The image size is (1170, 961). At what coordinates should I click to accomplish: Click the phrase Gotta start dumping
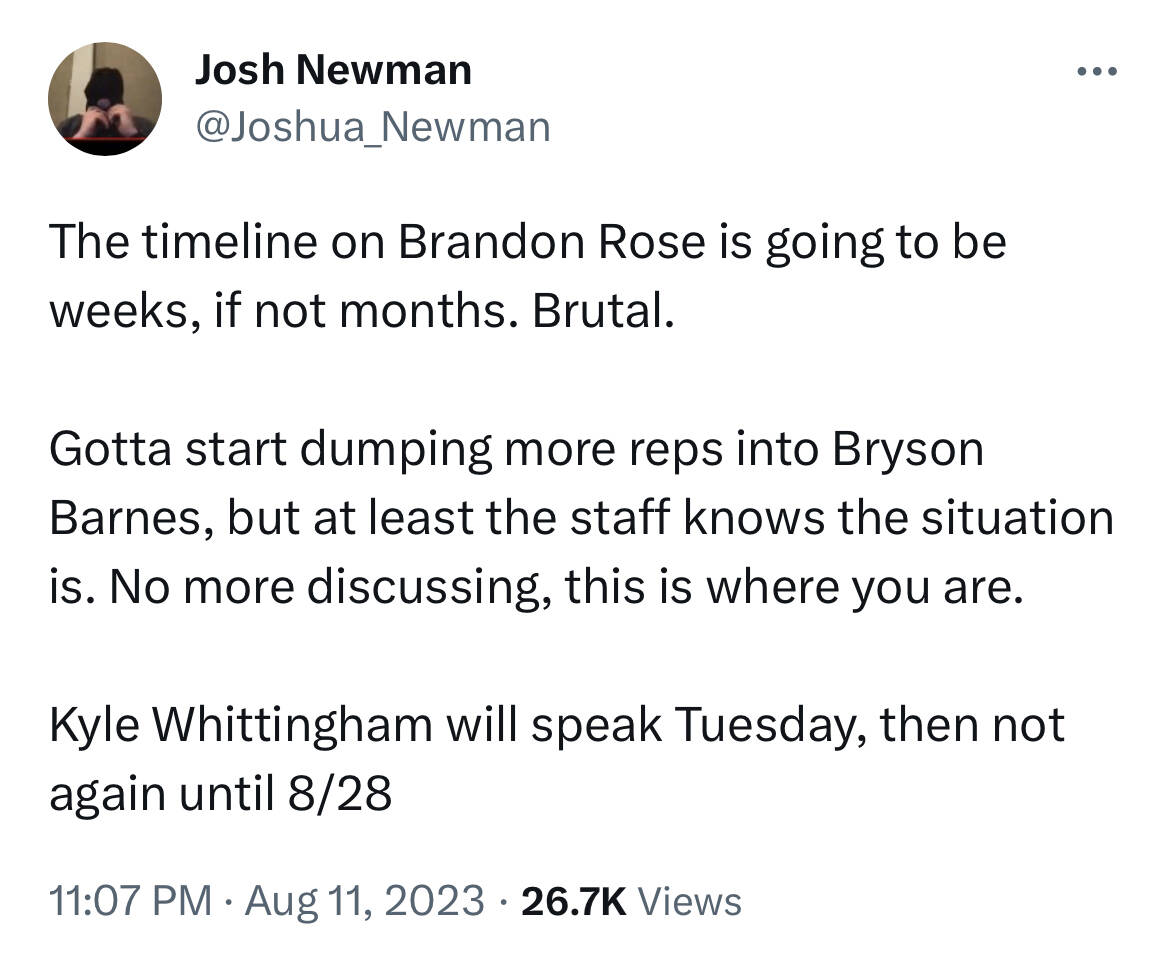(x=271, y=450)
